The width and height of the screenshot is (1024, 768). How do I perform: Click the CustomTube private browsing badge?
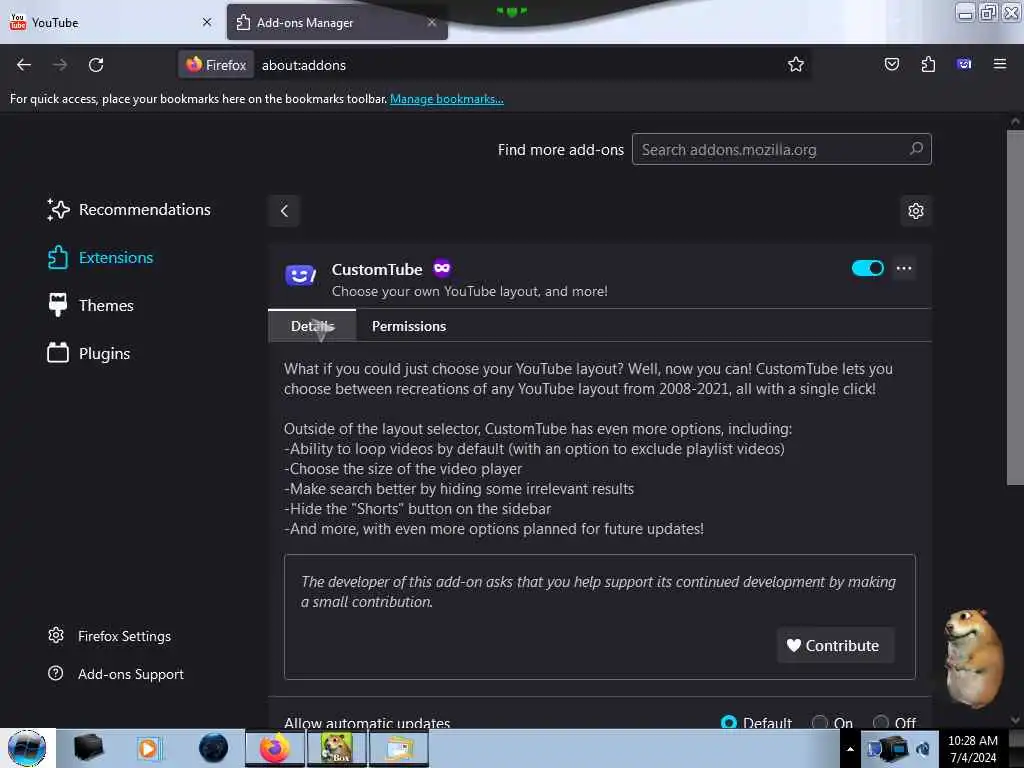(442, 268)
